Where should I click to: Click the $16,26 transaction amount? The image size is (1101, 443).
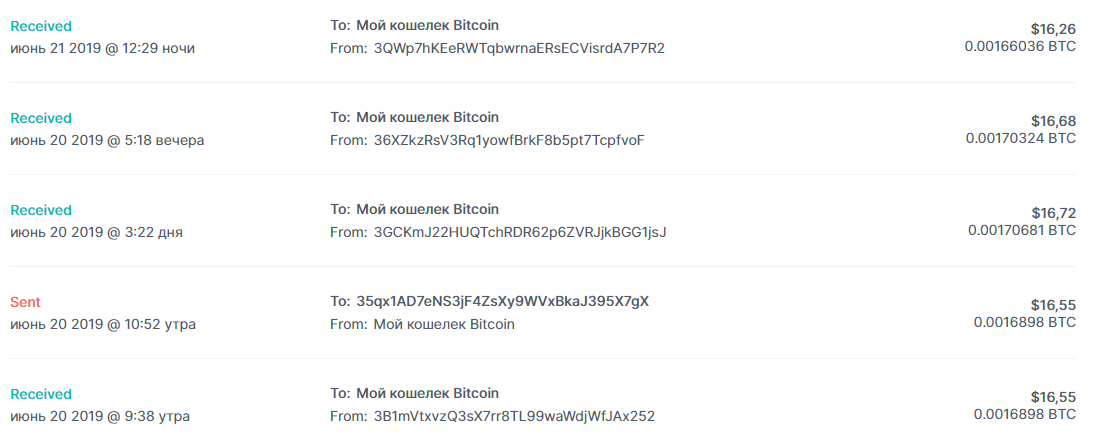[x=1053, y=29]
